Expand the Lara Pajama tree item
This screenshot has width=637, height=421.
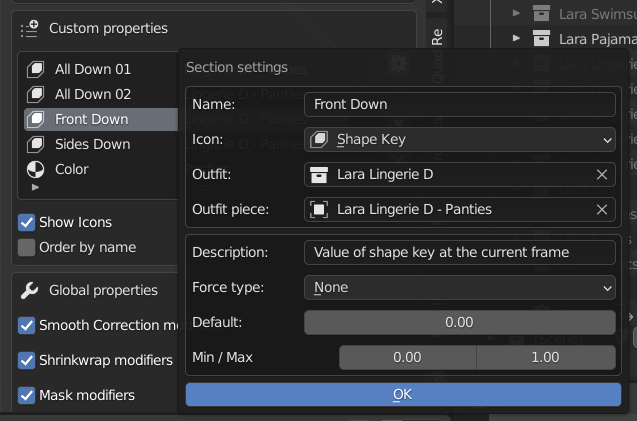517,39
